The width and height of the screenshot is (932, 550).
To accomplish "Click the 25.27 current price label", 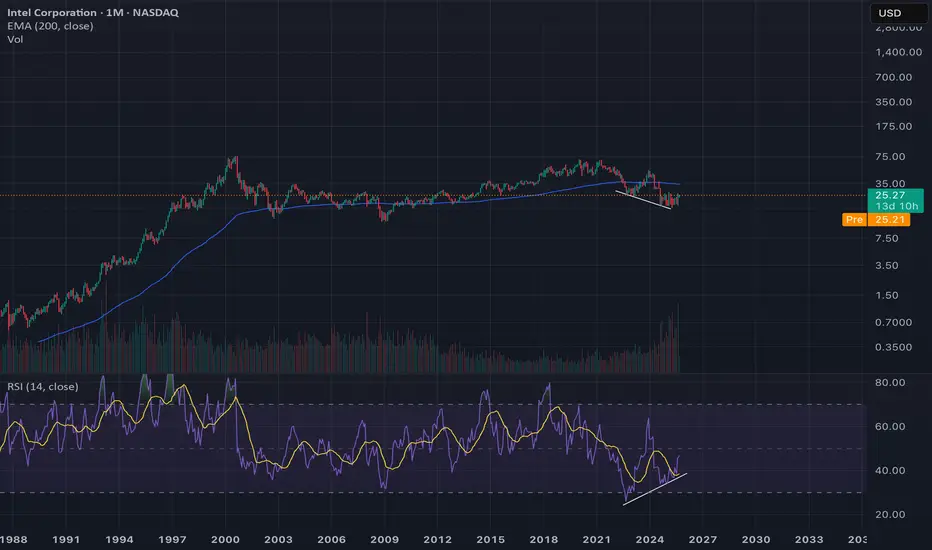I will (x=895, y=200).
